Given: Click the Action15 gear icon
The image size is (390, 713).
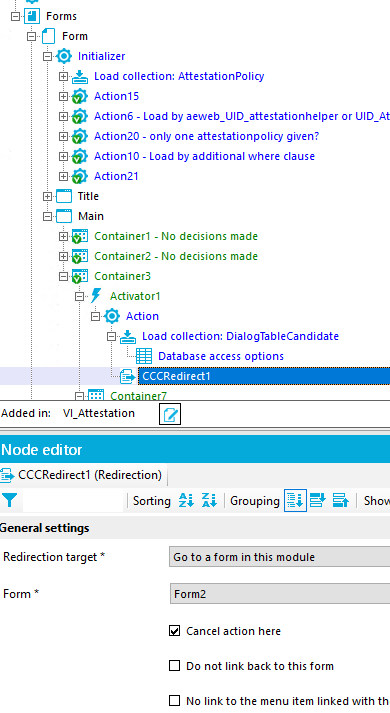Looking at the screenshot, I should [x=80, y=96].
